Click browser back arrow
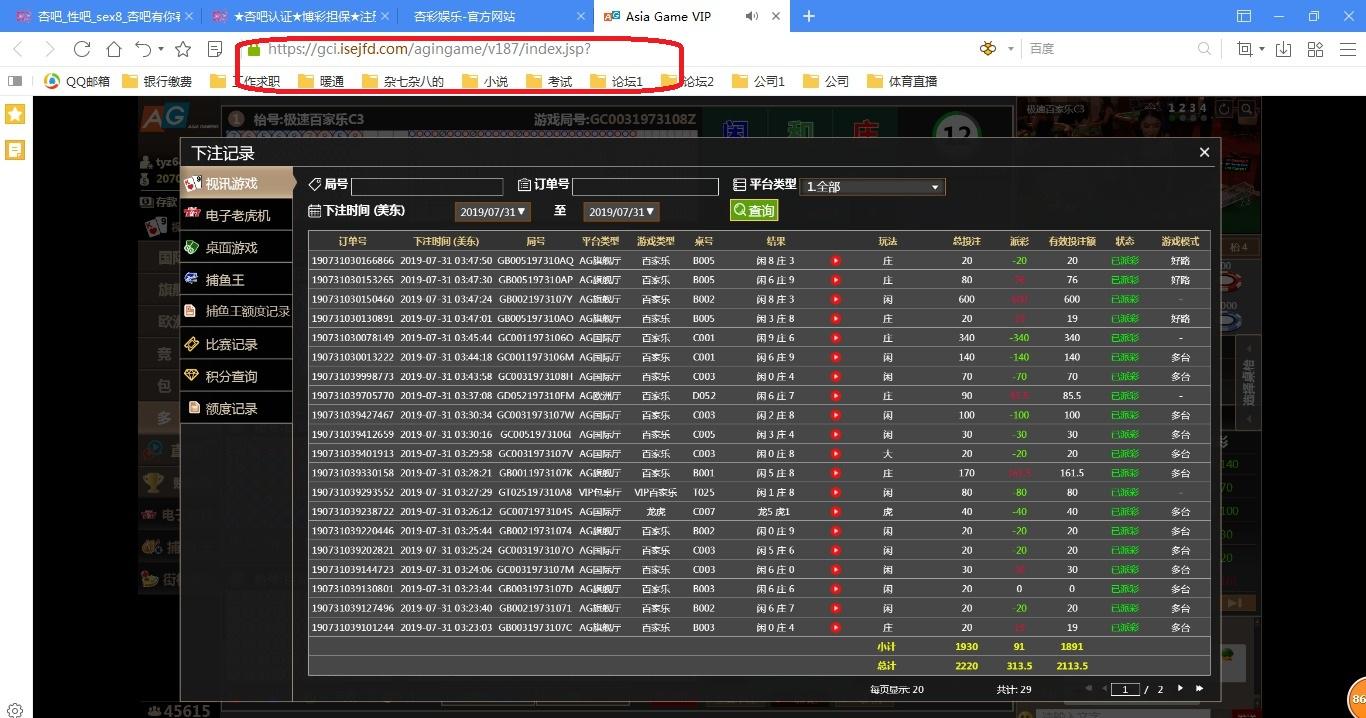This screenshot has height=718, width=1366. (x=18, y=49)
